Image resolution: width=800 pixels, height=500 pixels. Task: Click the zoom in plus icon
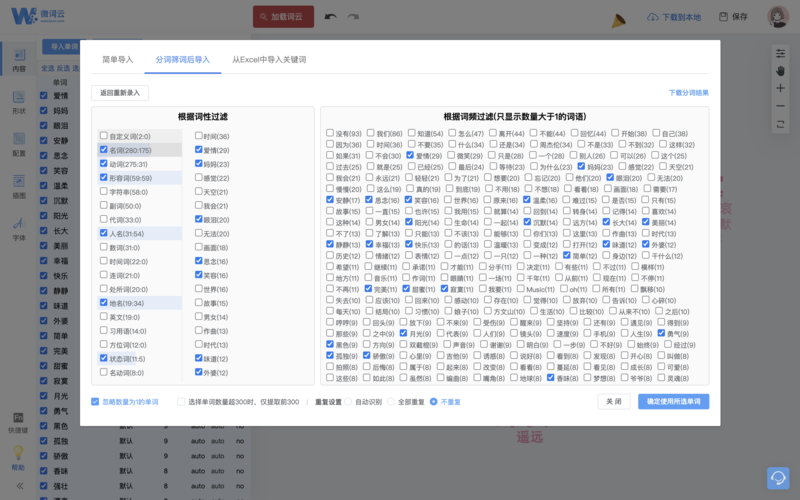pos(780,88)
